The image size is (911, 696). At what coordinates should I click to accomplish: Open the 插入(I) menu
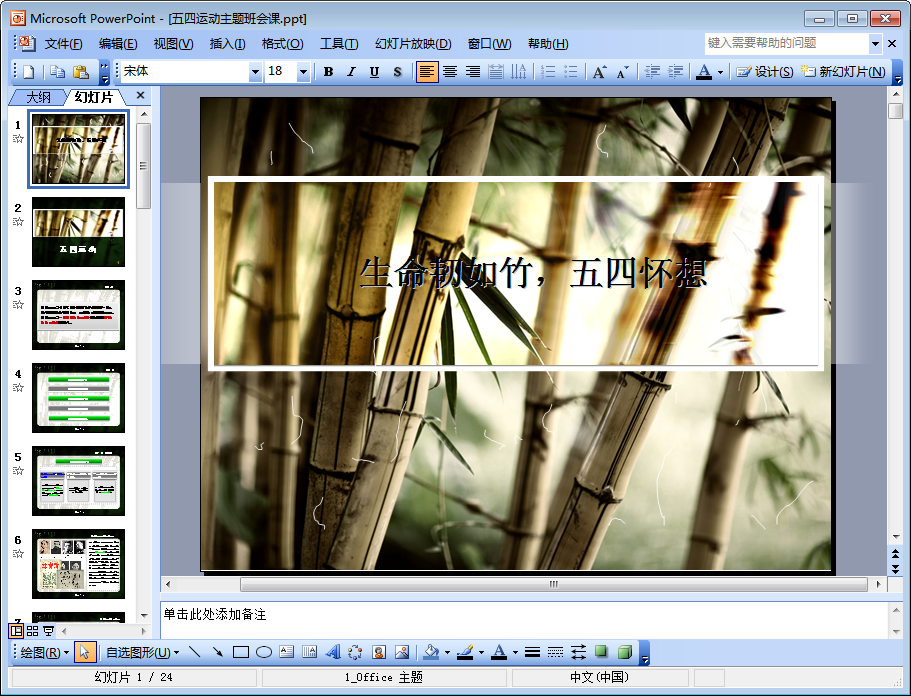pos(227,44)
